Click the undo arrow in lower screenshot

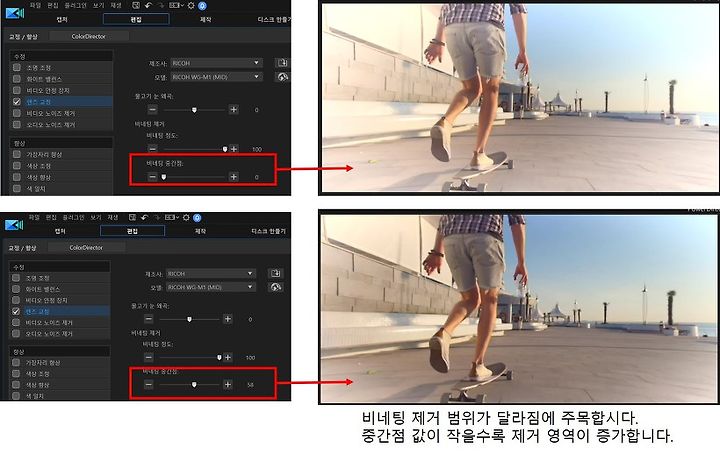(x=144, y=218)
